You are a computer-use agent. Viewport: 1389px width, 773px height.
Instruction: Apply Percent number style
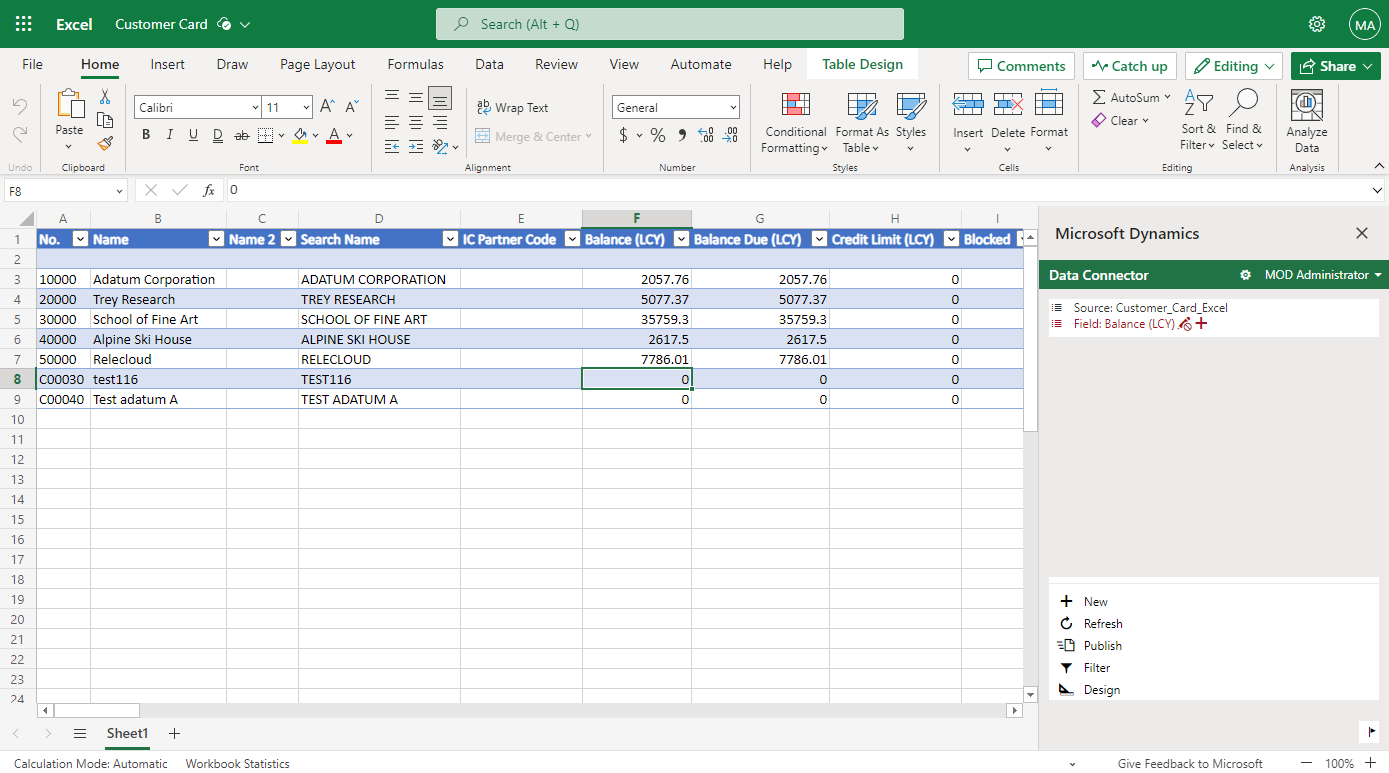658,133
